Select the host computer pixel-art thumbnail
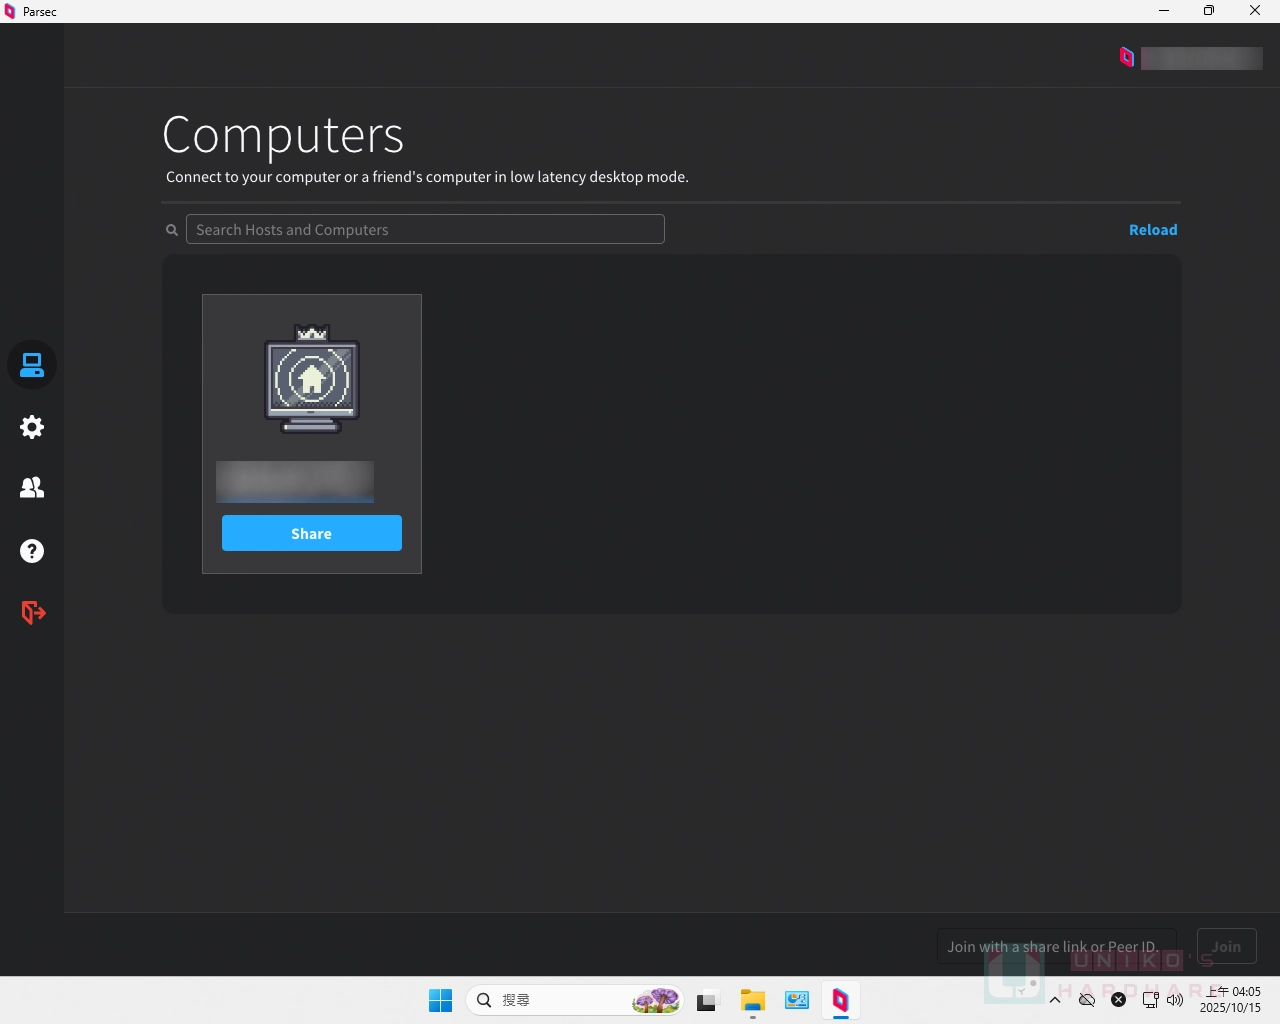Image resolution: width=1280 pixels, height=1024 pixels. [311, 379]
